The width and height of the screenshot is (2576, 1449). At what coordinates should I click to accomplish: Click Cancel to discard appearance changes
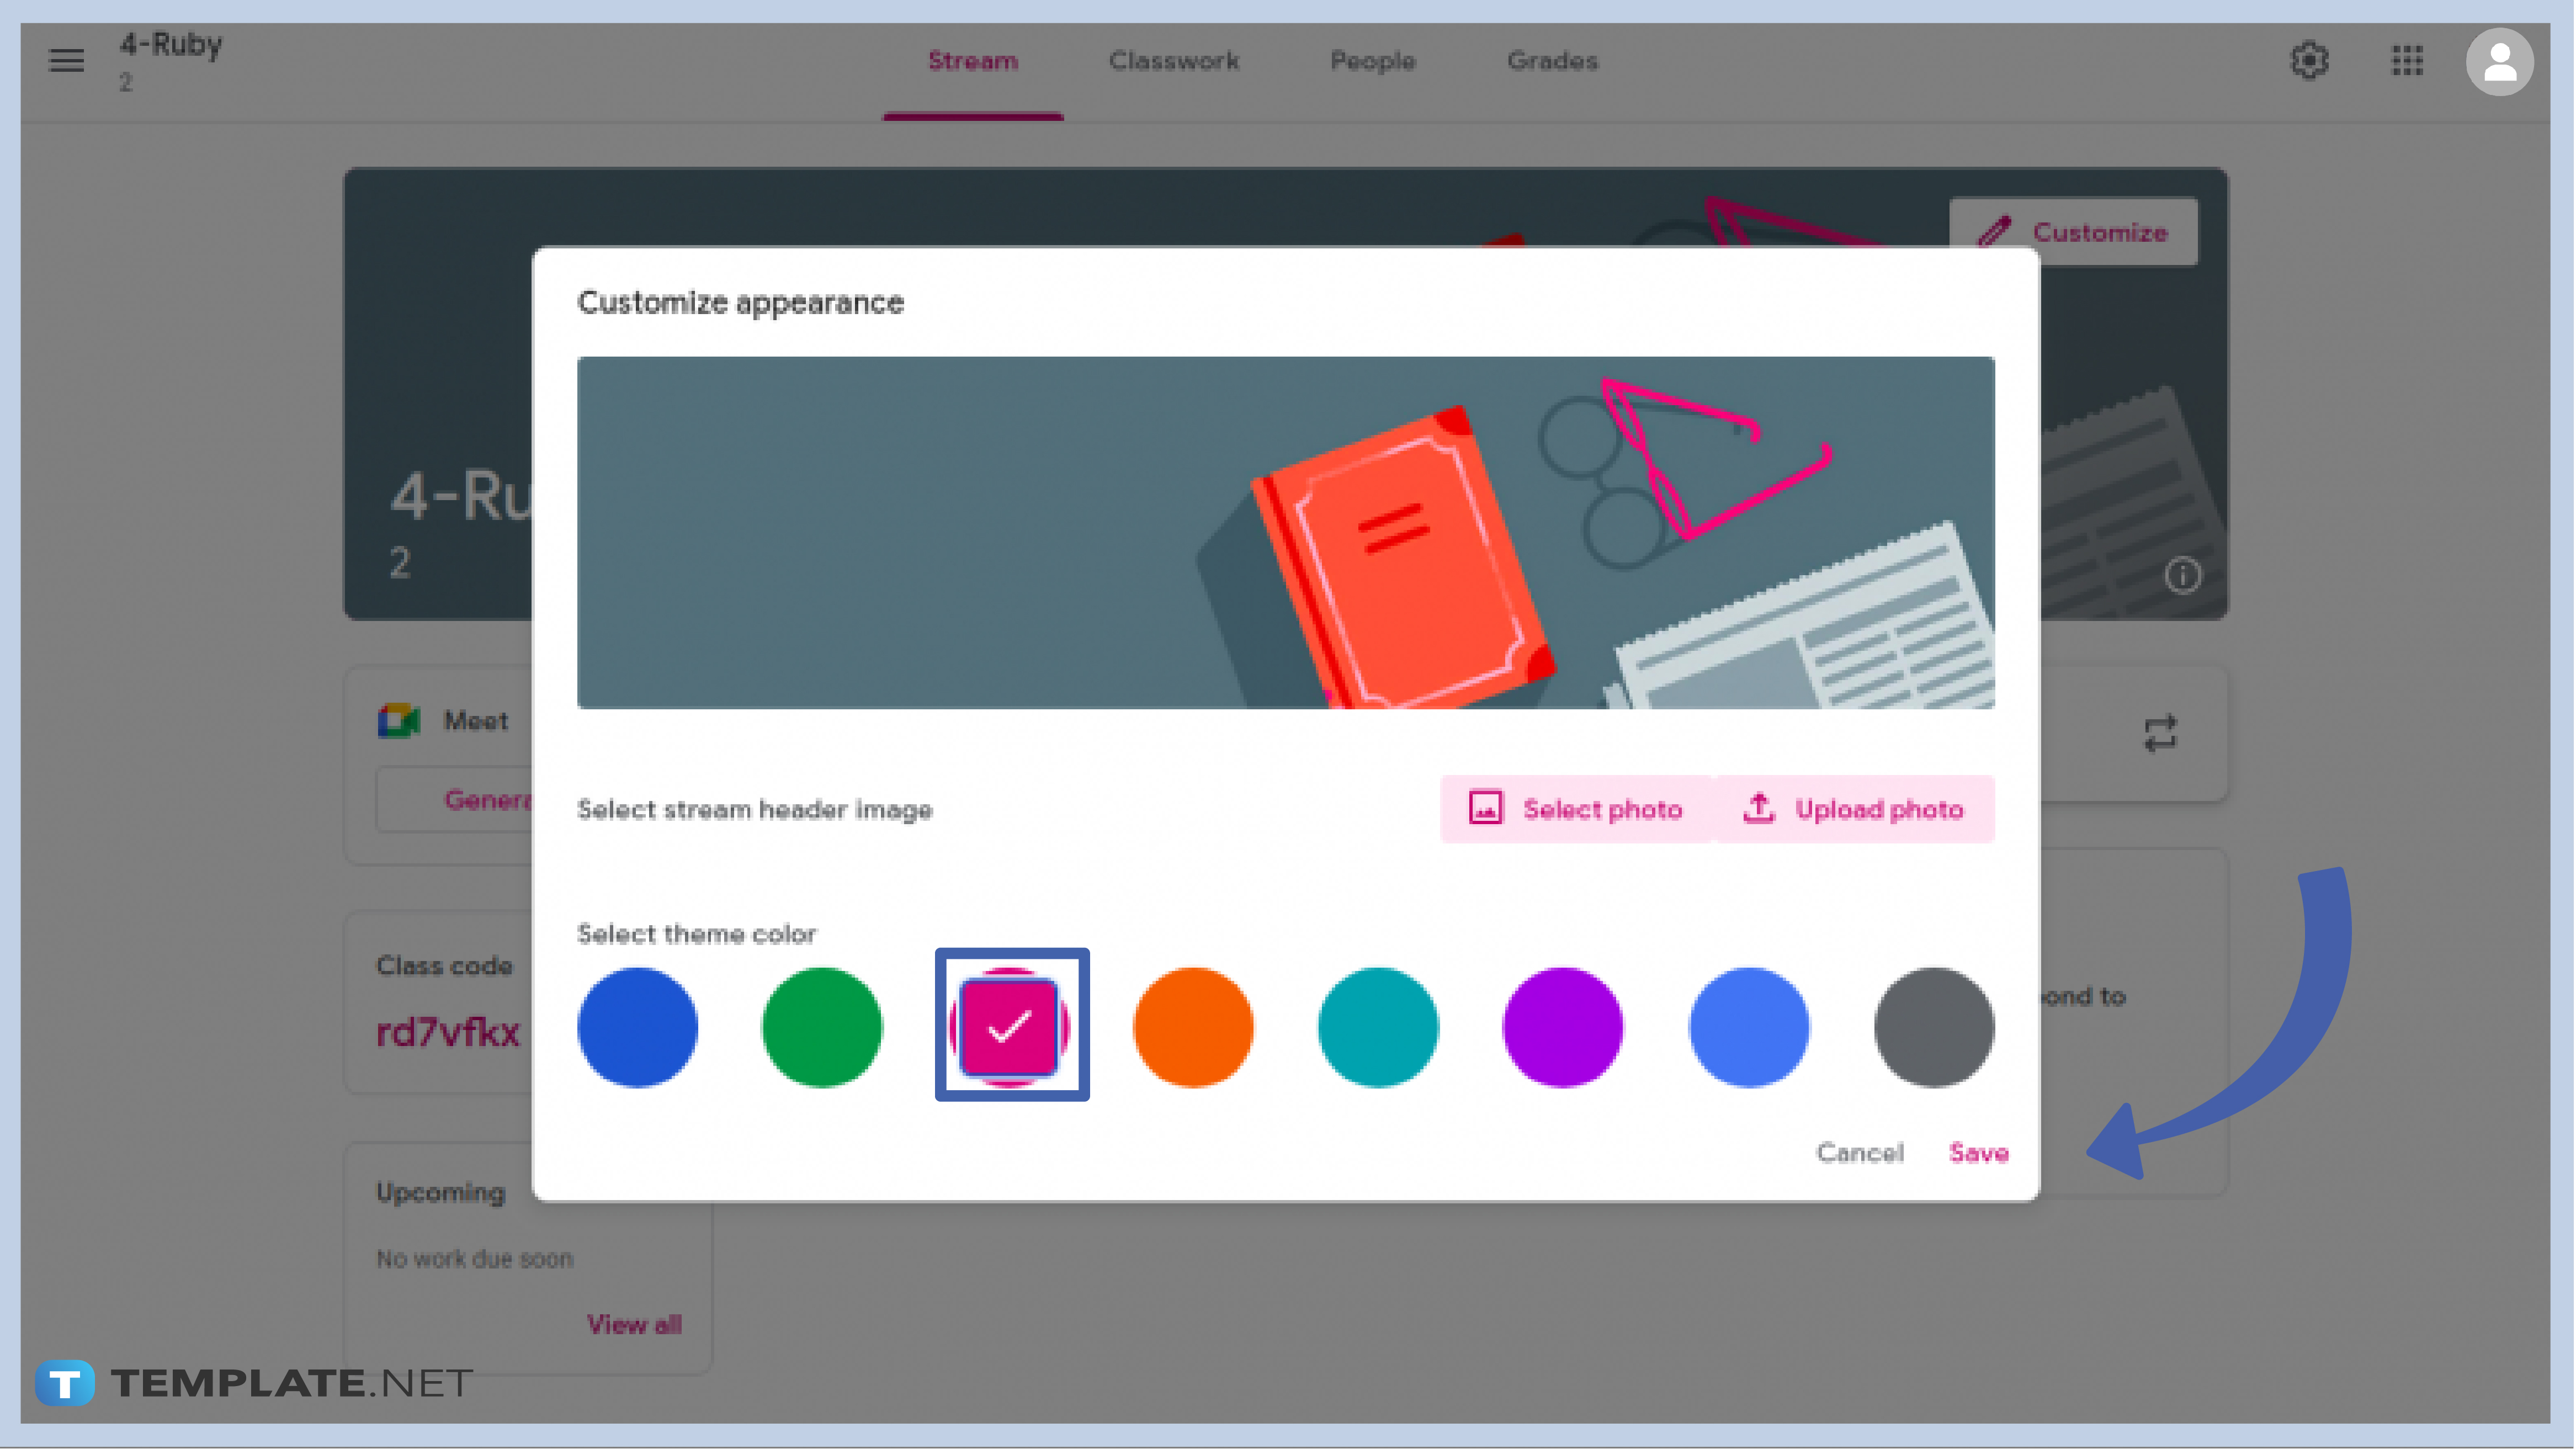[1858, 1152]
